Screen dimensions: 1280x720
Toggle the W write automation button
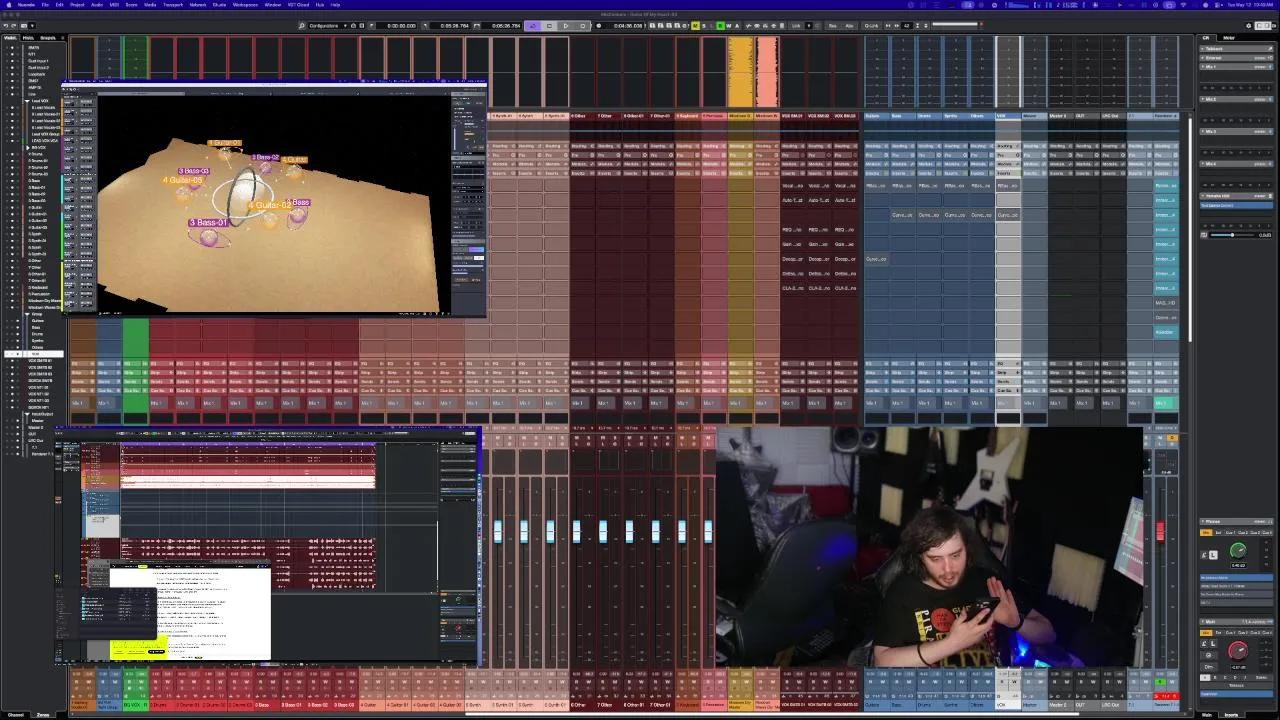(728, 25)
